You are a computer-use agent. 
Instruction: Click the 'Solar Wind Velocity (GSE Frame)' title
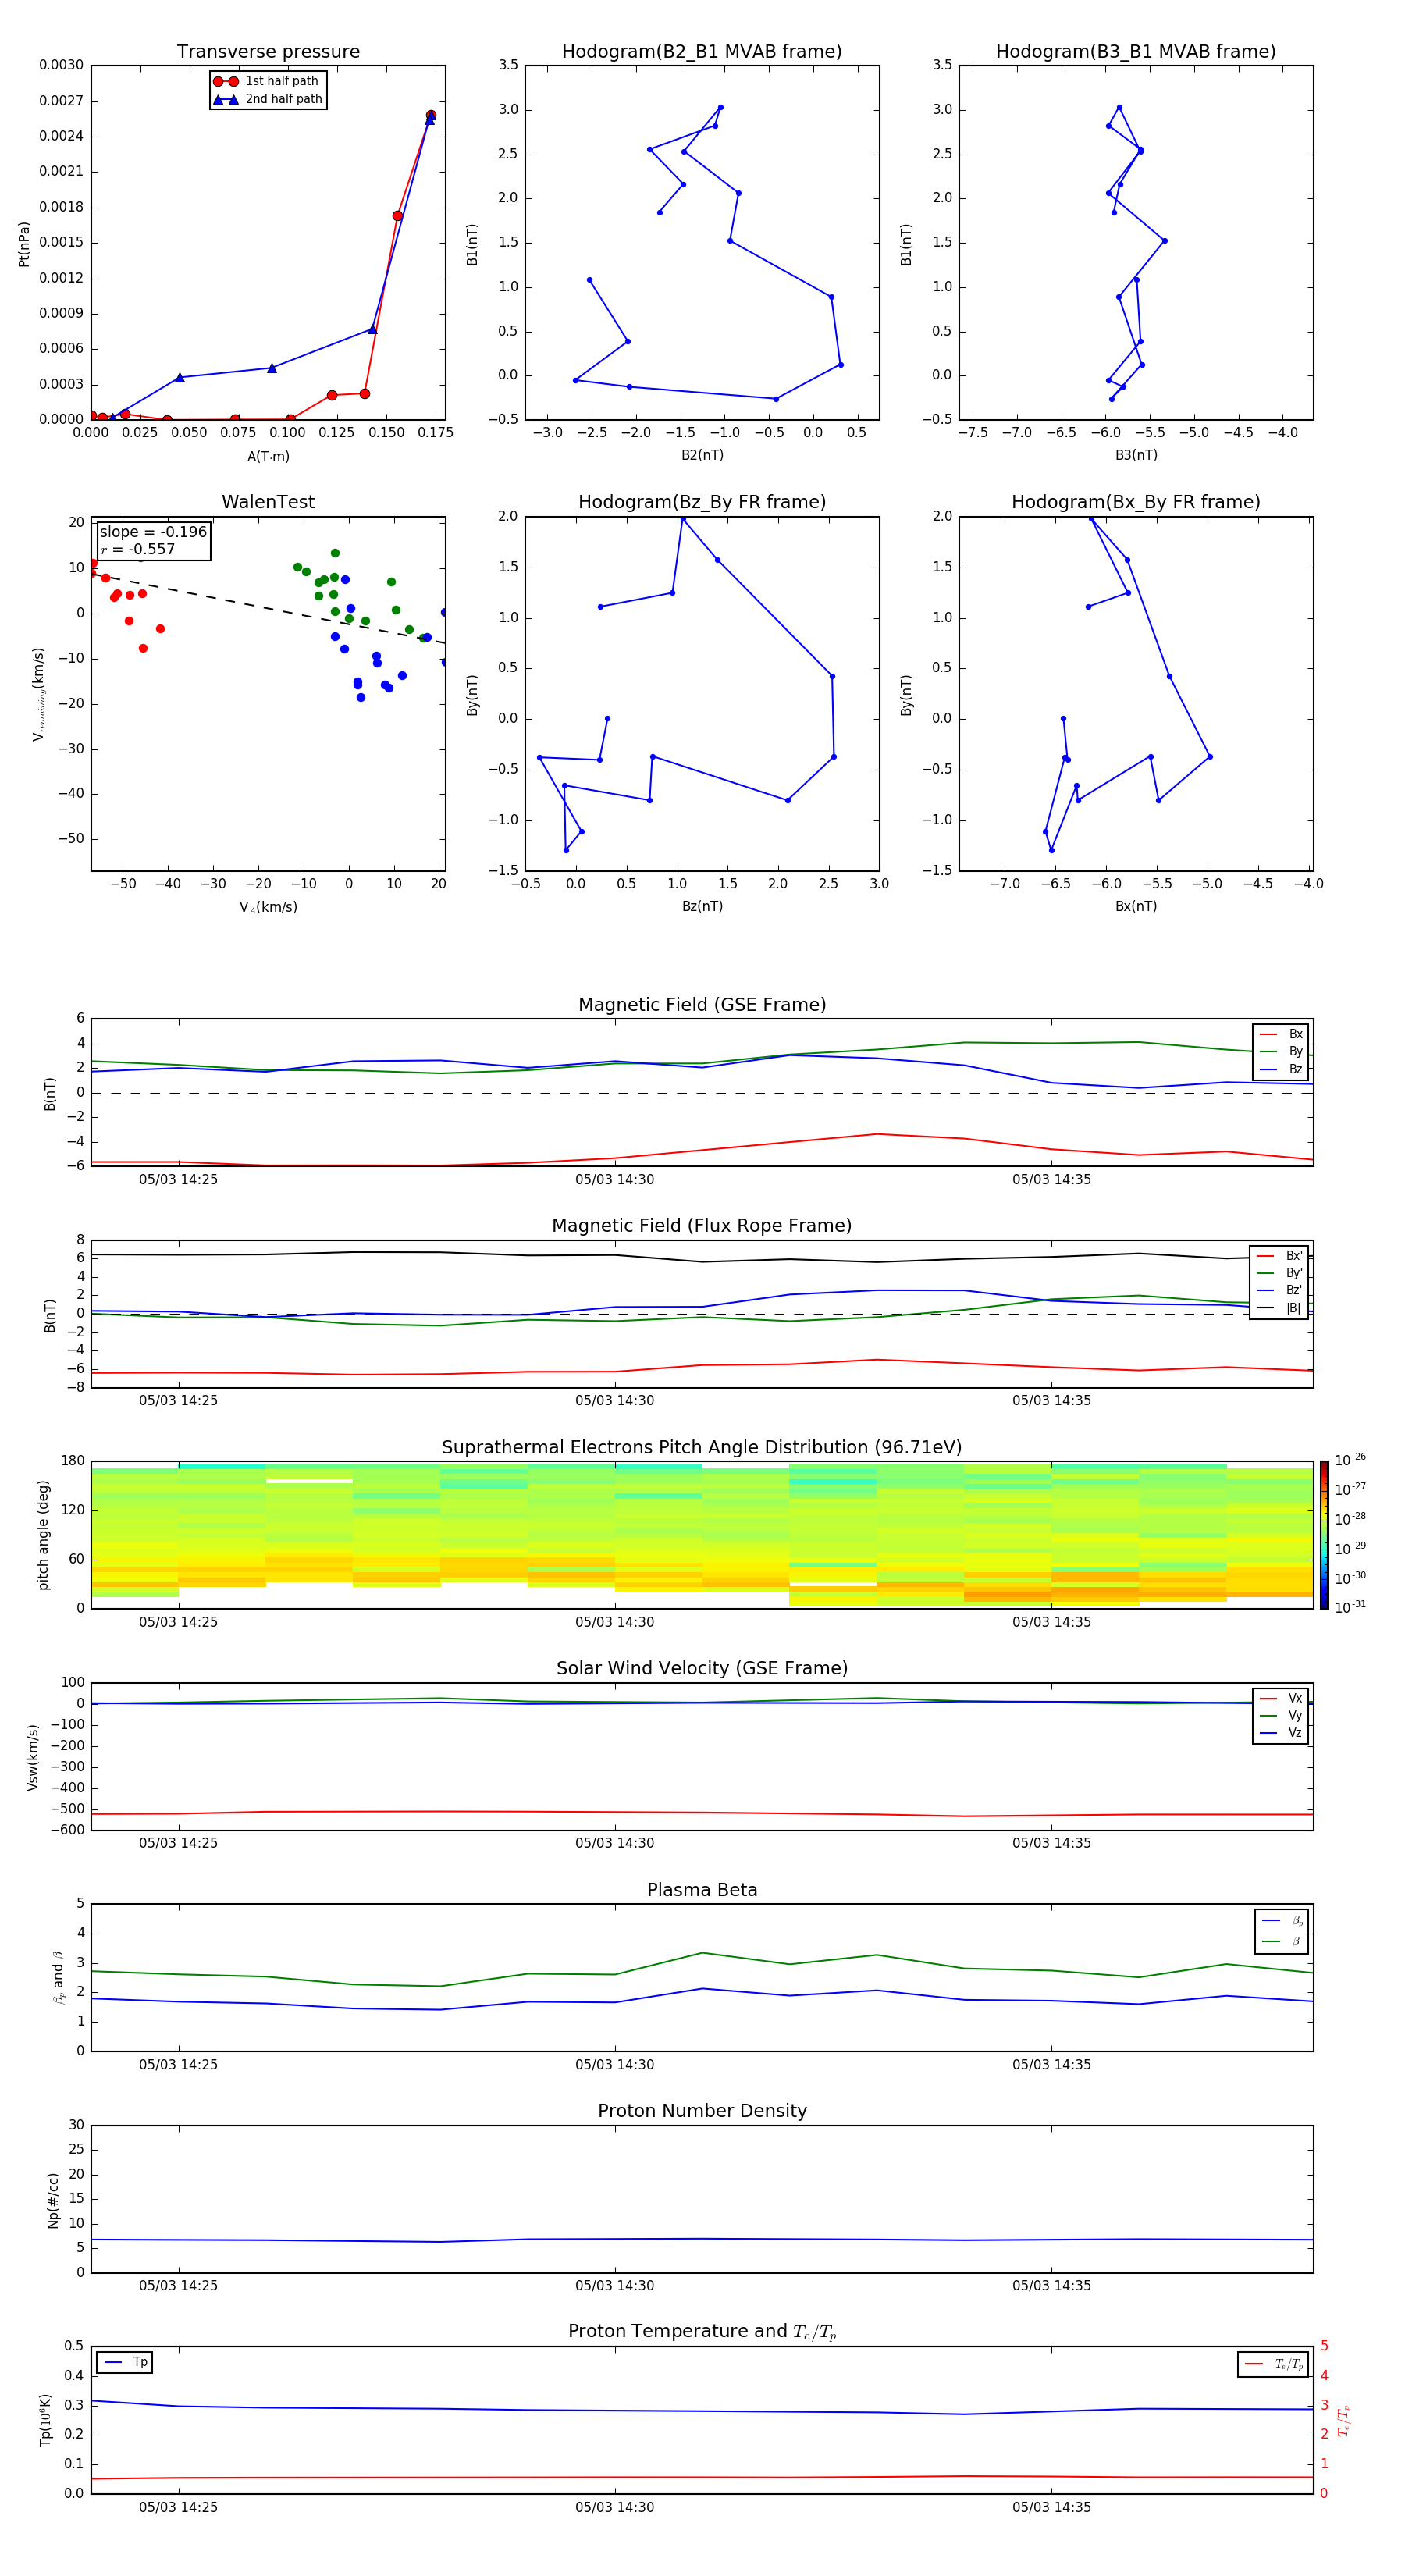[702, 1668]
